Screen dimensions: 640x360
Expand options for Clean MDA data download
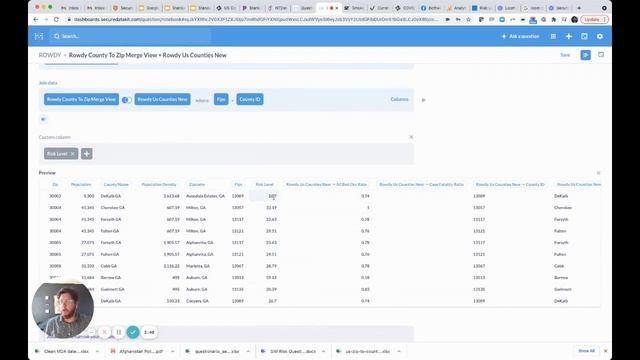coord(97,351)
